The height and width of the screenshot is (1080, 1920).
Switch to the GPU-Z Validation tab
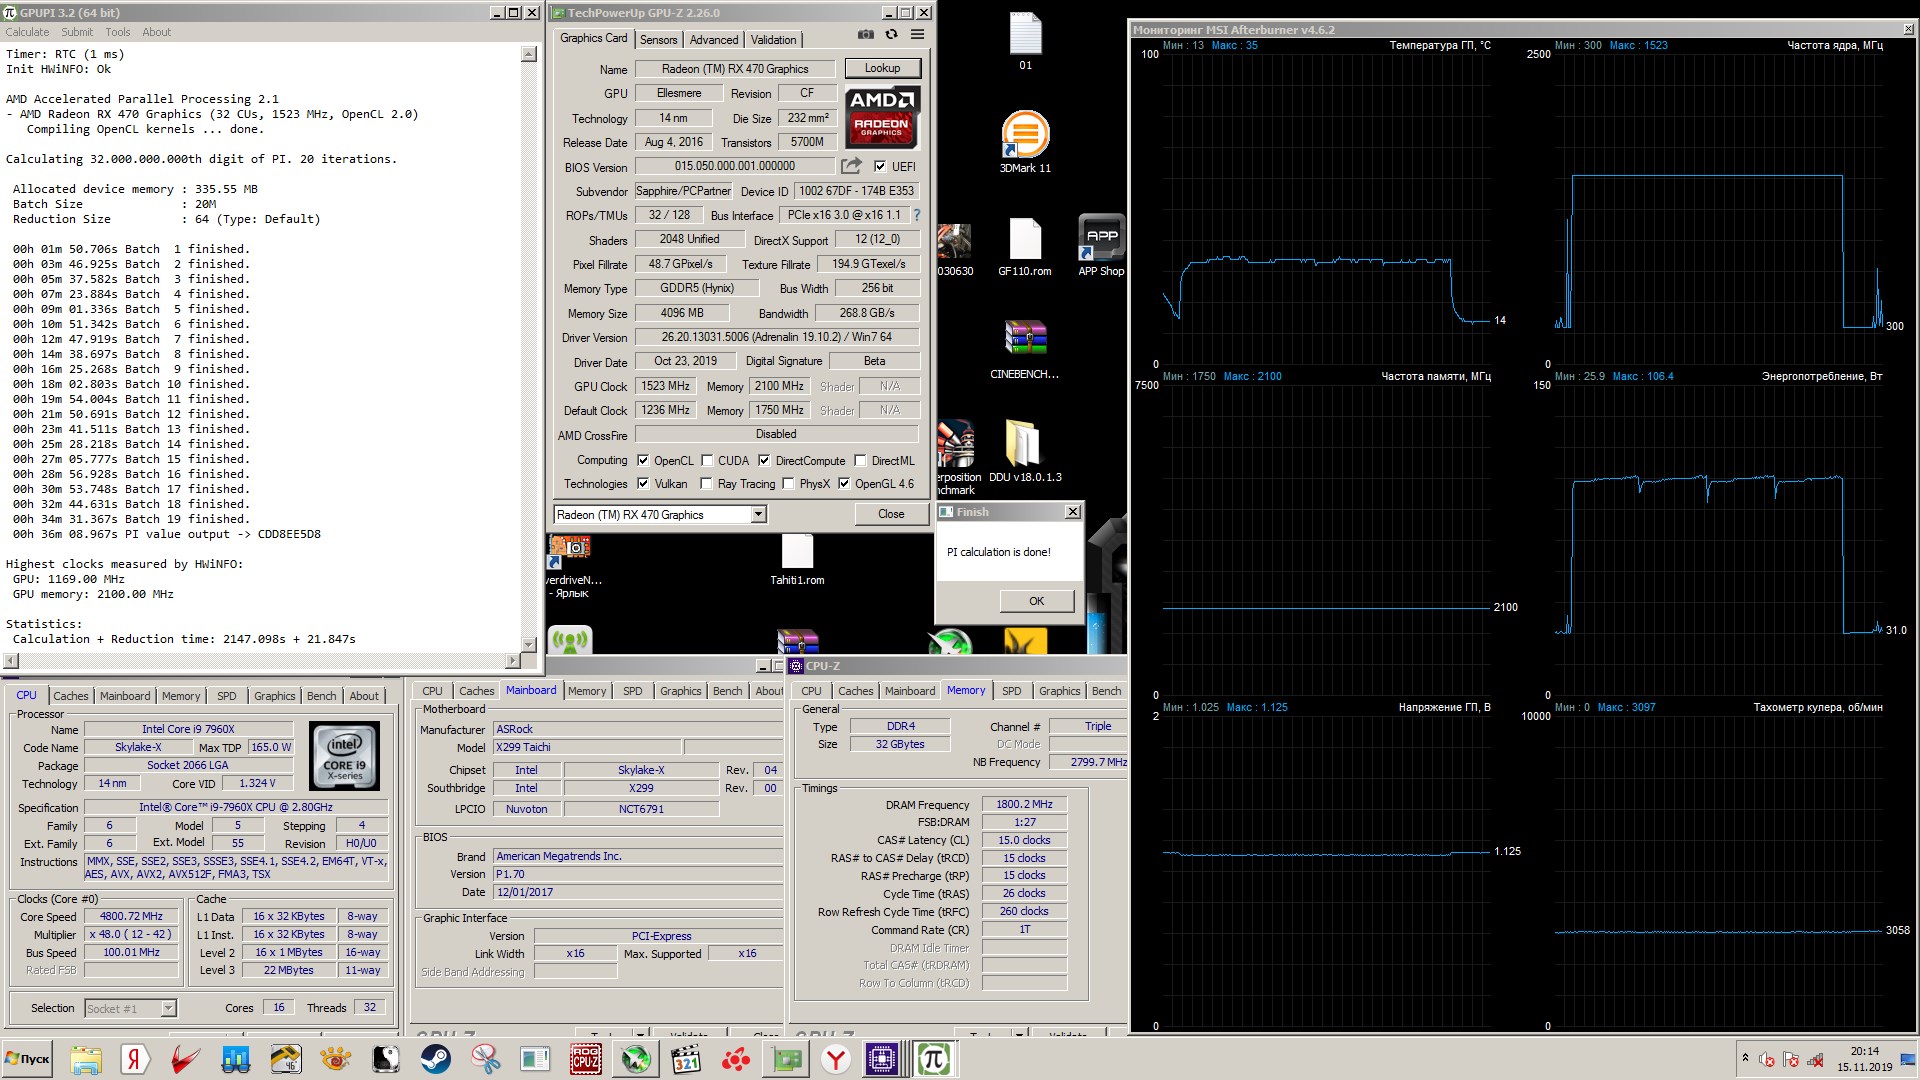coord(774,40)
